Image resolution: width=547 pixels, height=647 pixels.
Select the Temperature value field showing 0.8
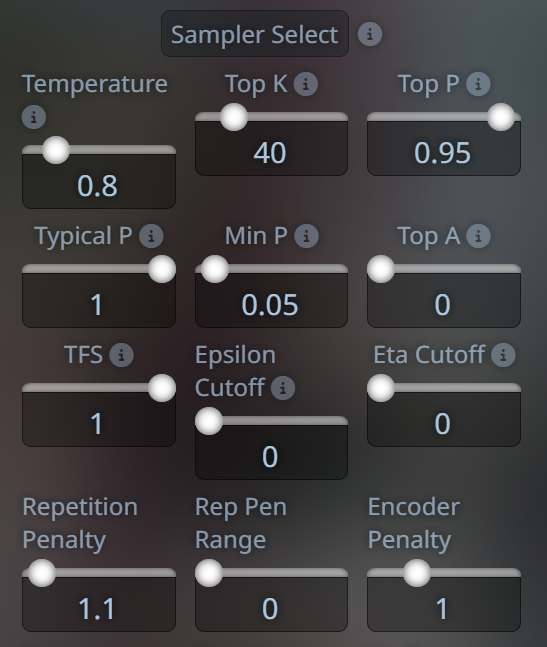pos(99,182)
